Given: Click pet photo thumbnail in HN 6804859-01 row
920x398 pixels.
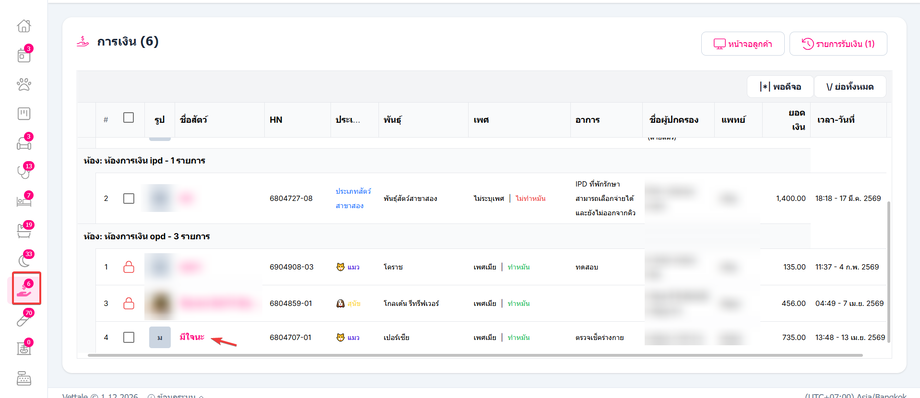Looking at the screenshot, I should pyautogui.click(x=160, y=303).
